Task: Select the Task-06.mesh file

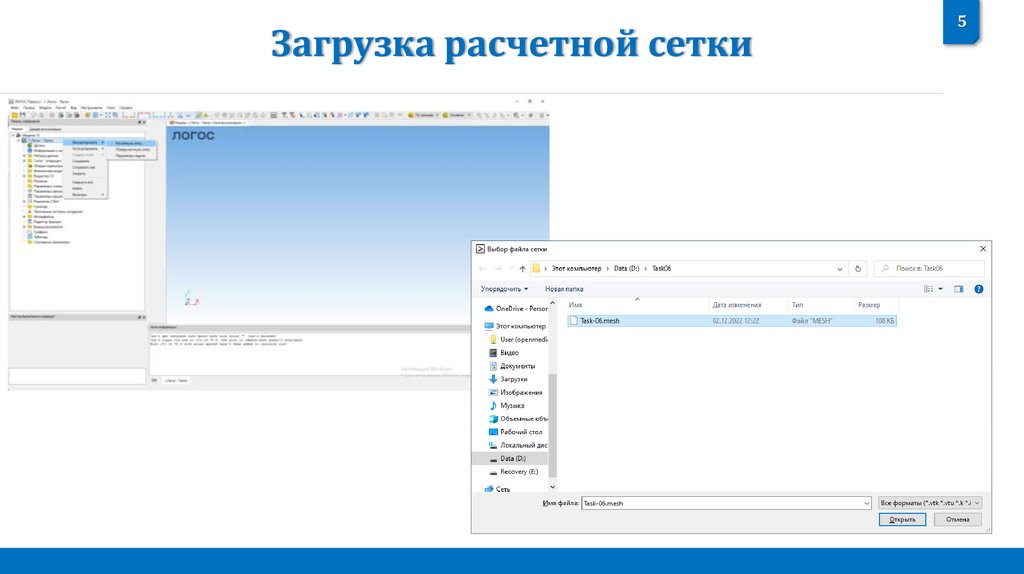Action: (731, 321)
